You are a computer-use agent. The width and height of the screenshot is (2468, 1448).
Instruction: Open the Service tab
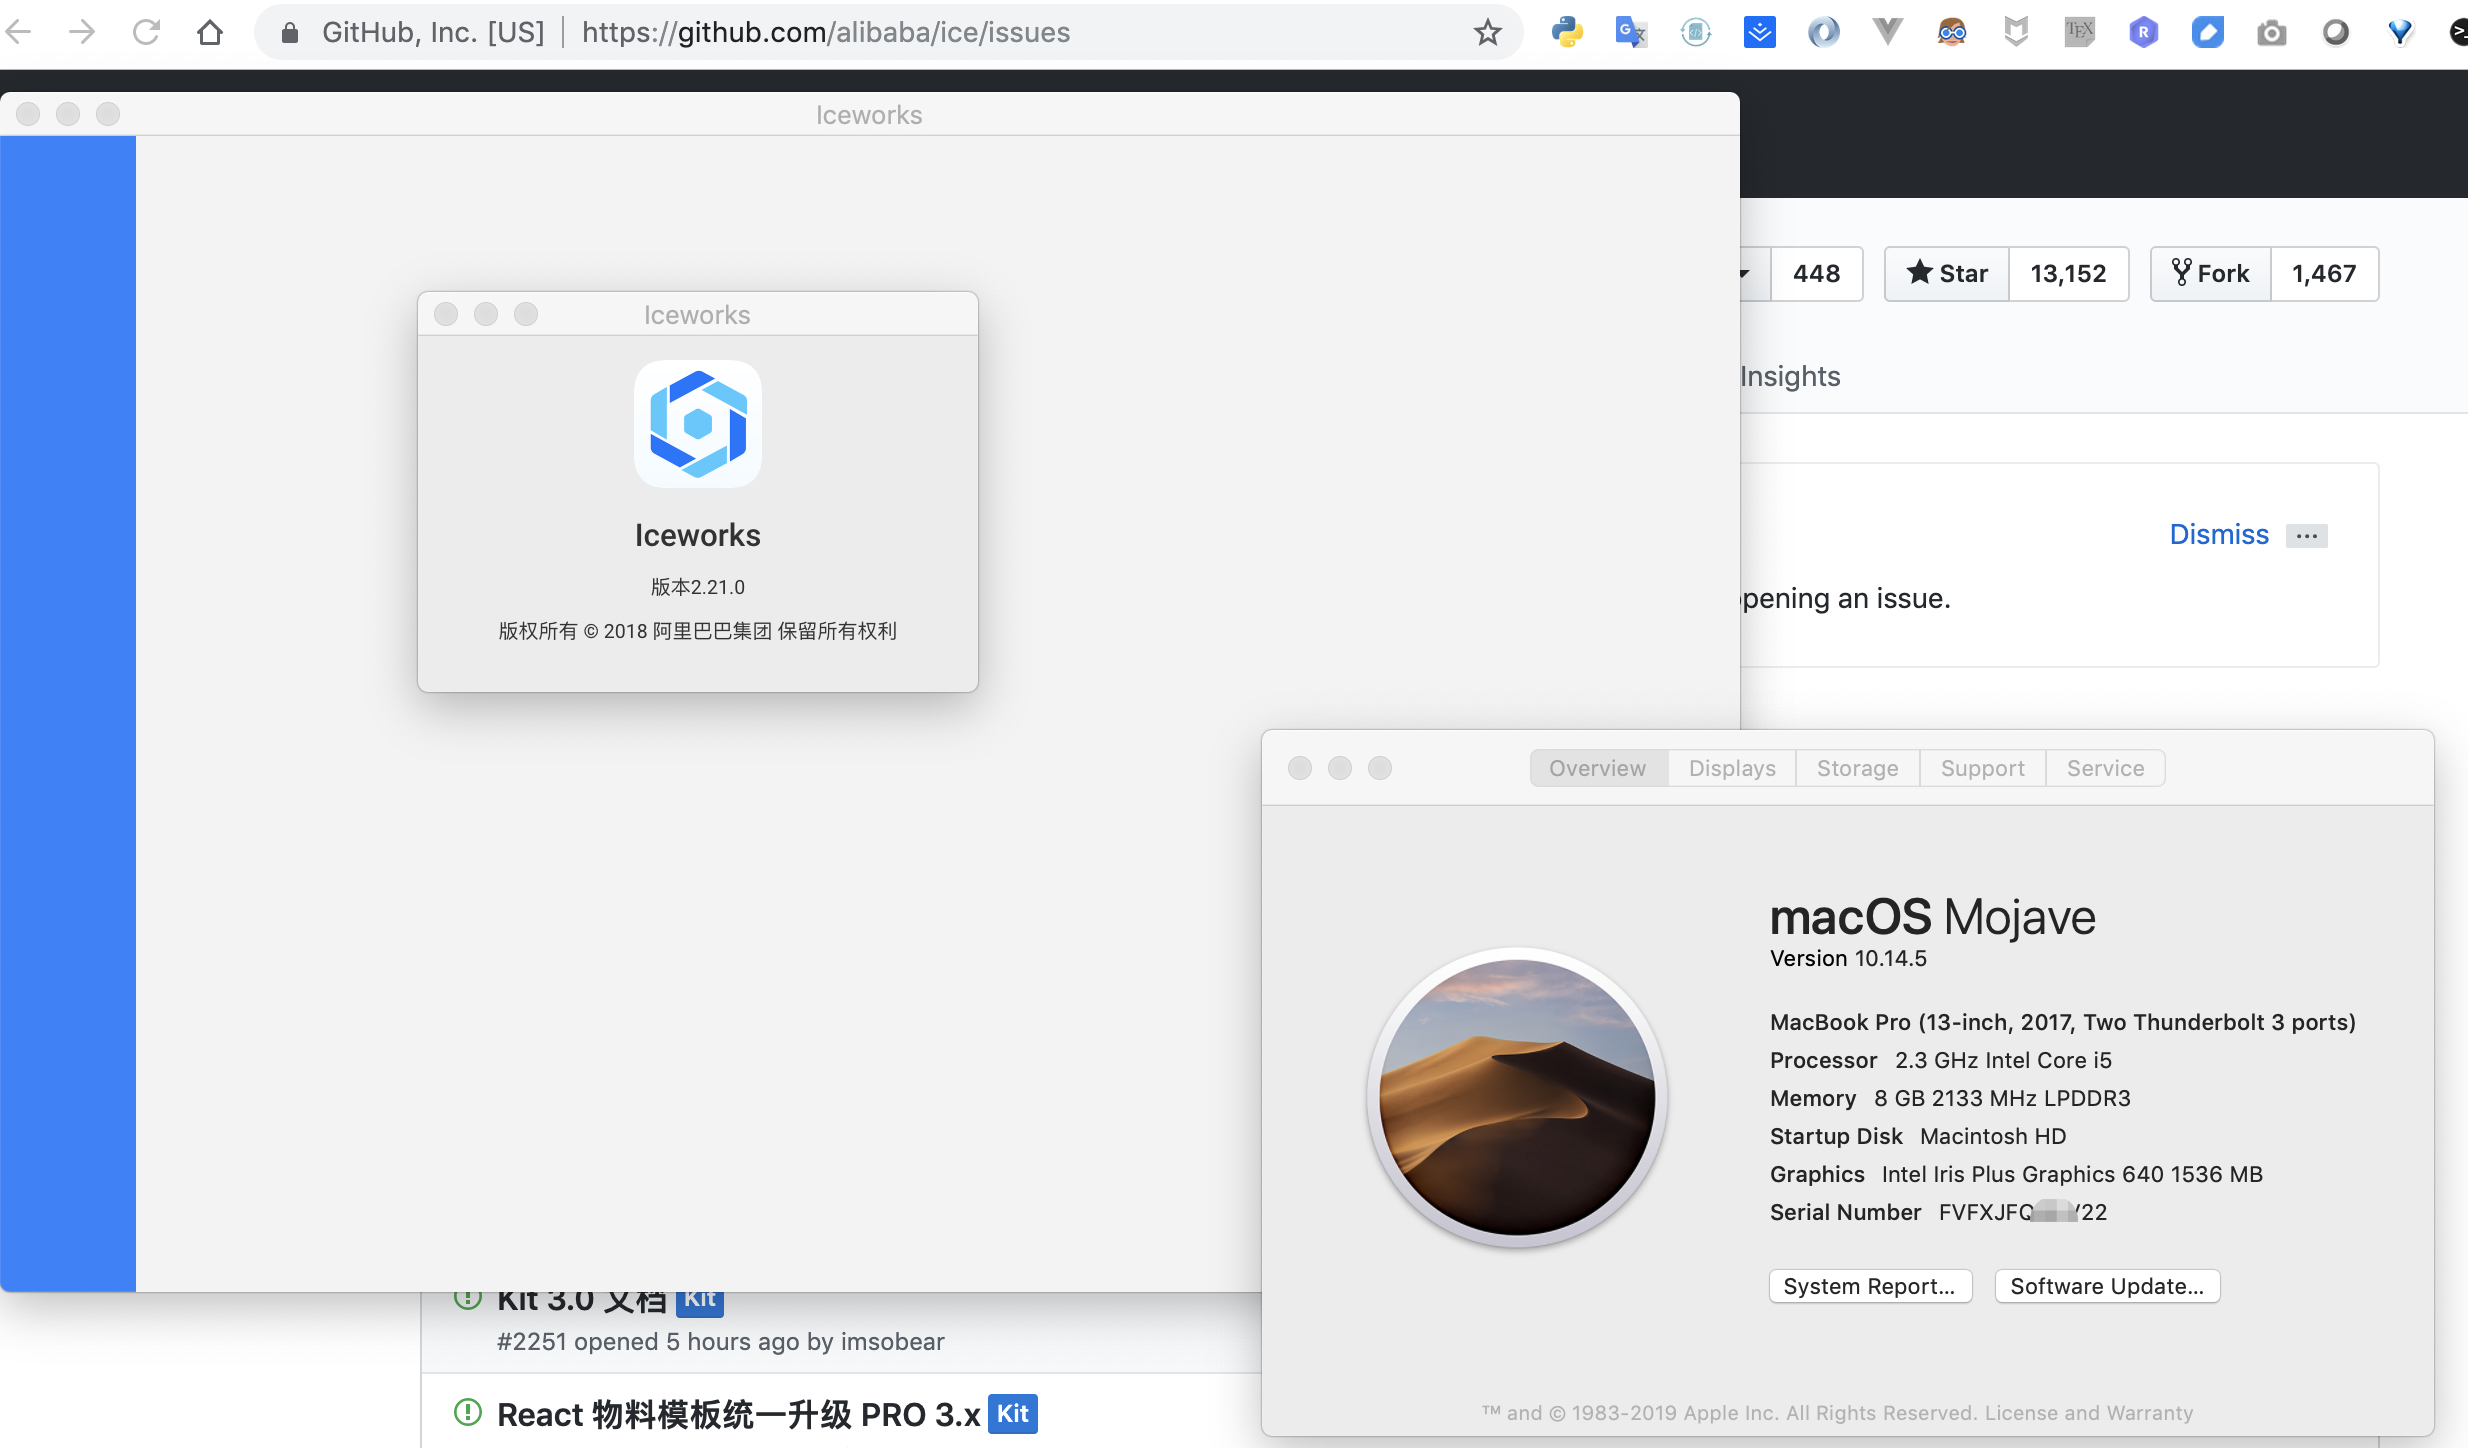pos(2105,768)
